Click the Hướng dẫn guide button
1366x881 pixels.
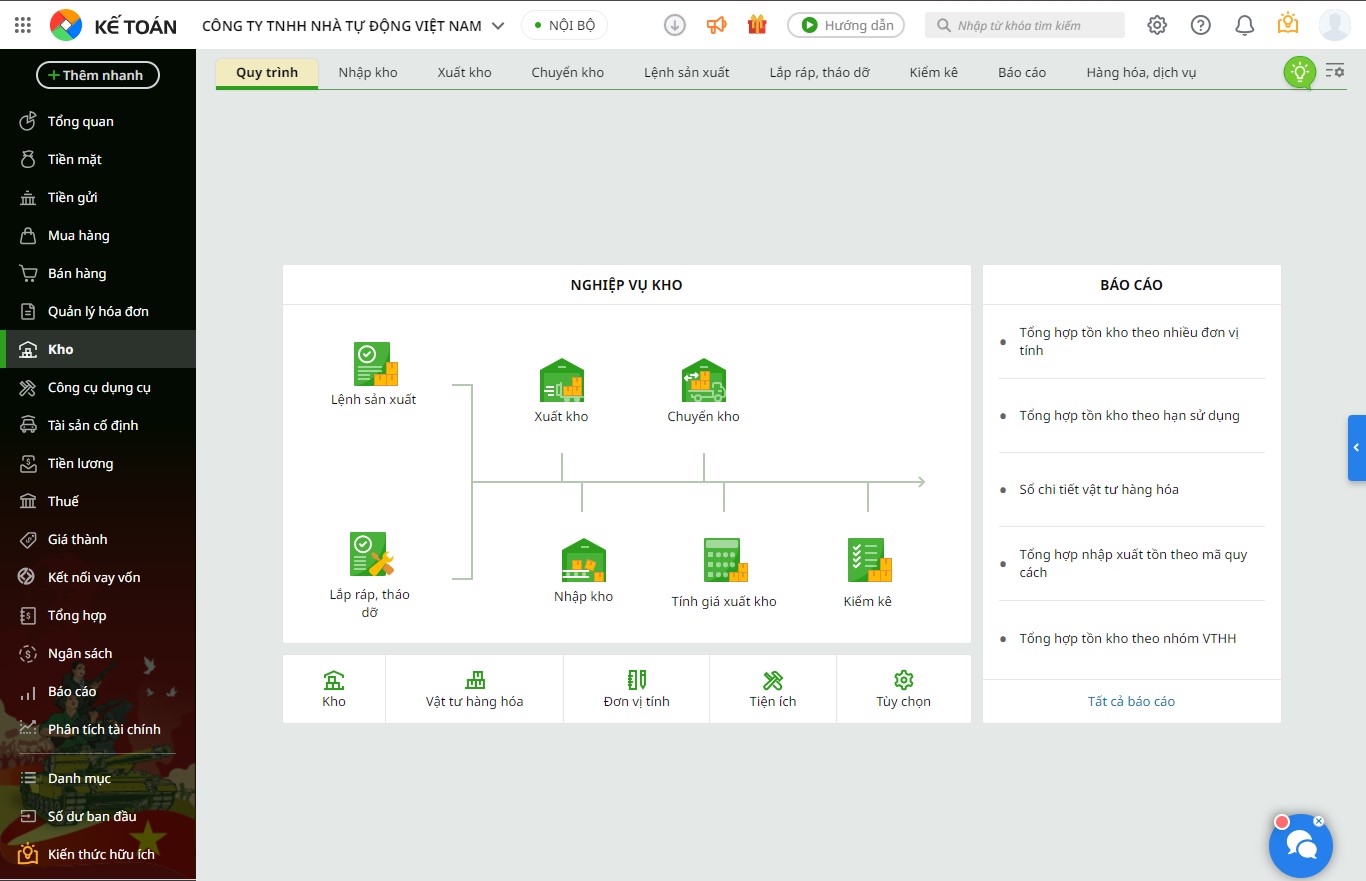coord(846,25)
